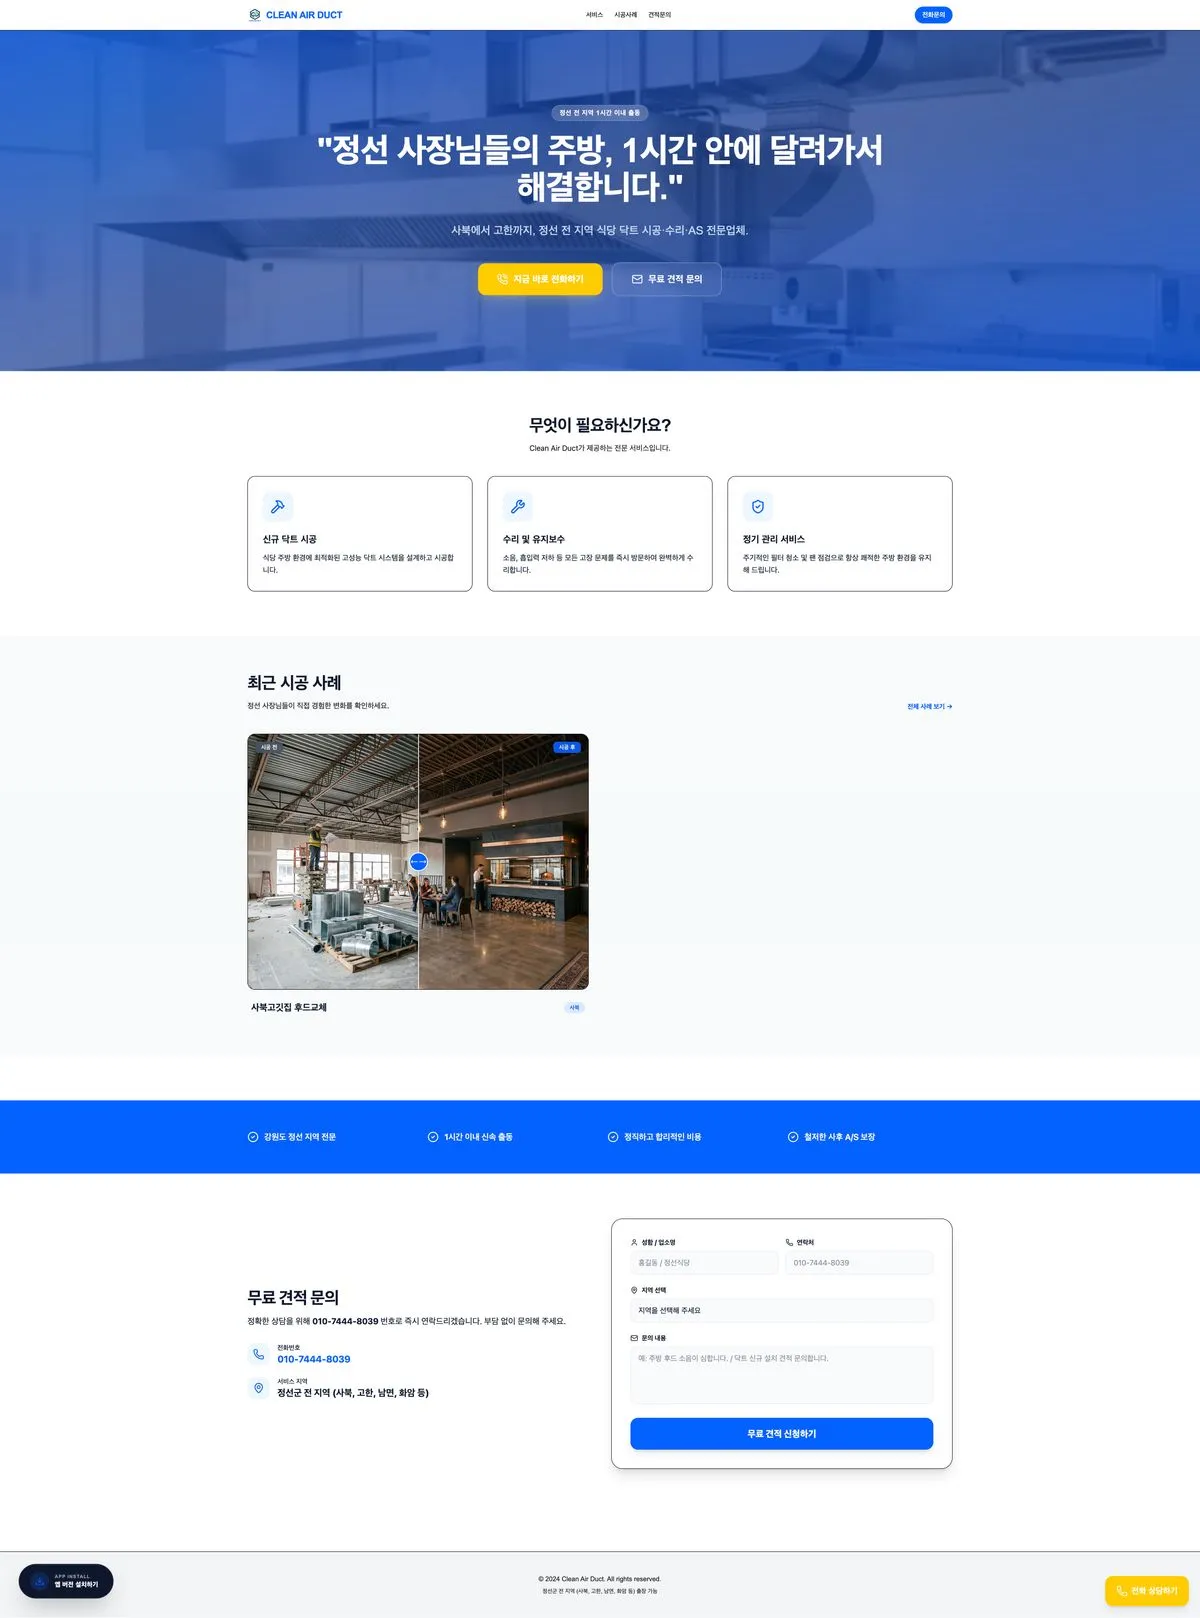The image size is (1200, 1618).
Task: Open the 견적문의 nav menu item
Action: pos(659,15)
